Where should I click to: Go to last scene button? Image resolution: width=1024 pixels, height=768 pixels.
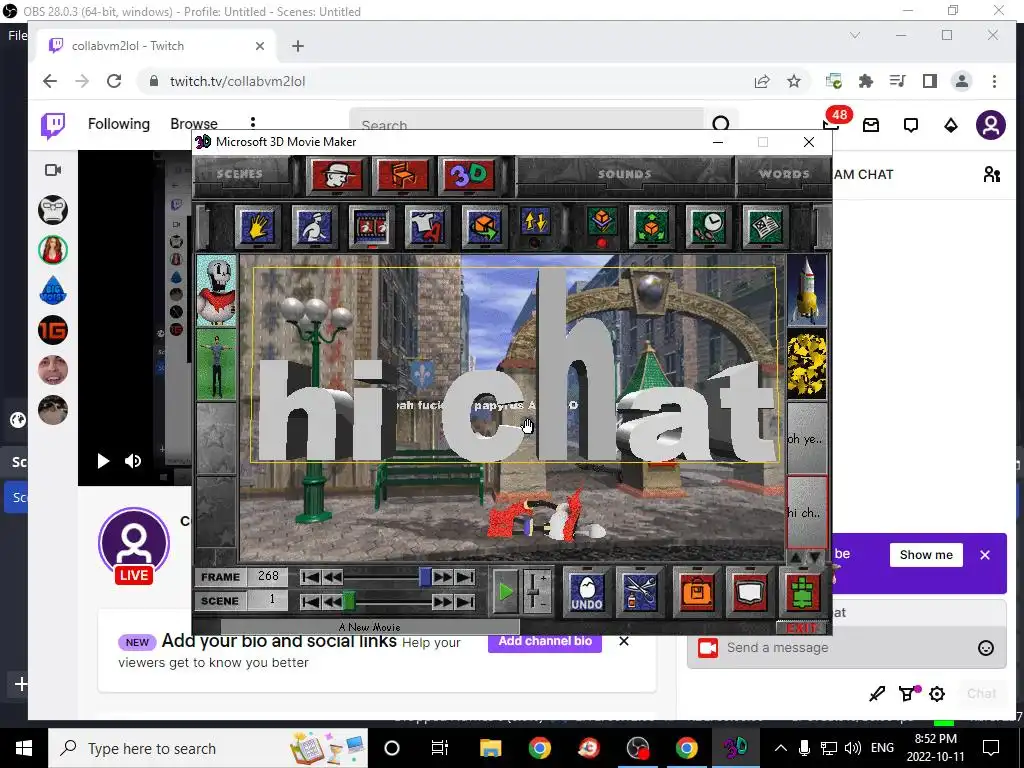[465, 601]
